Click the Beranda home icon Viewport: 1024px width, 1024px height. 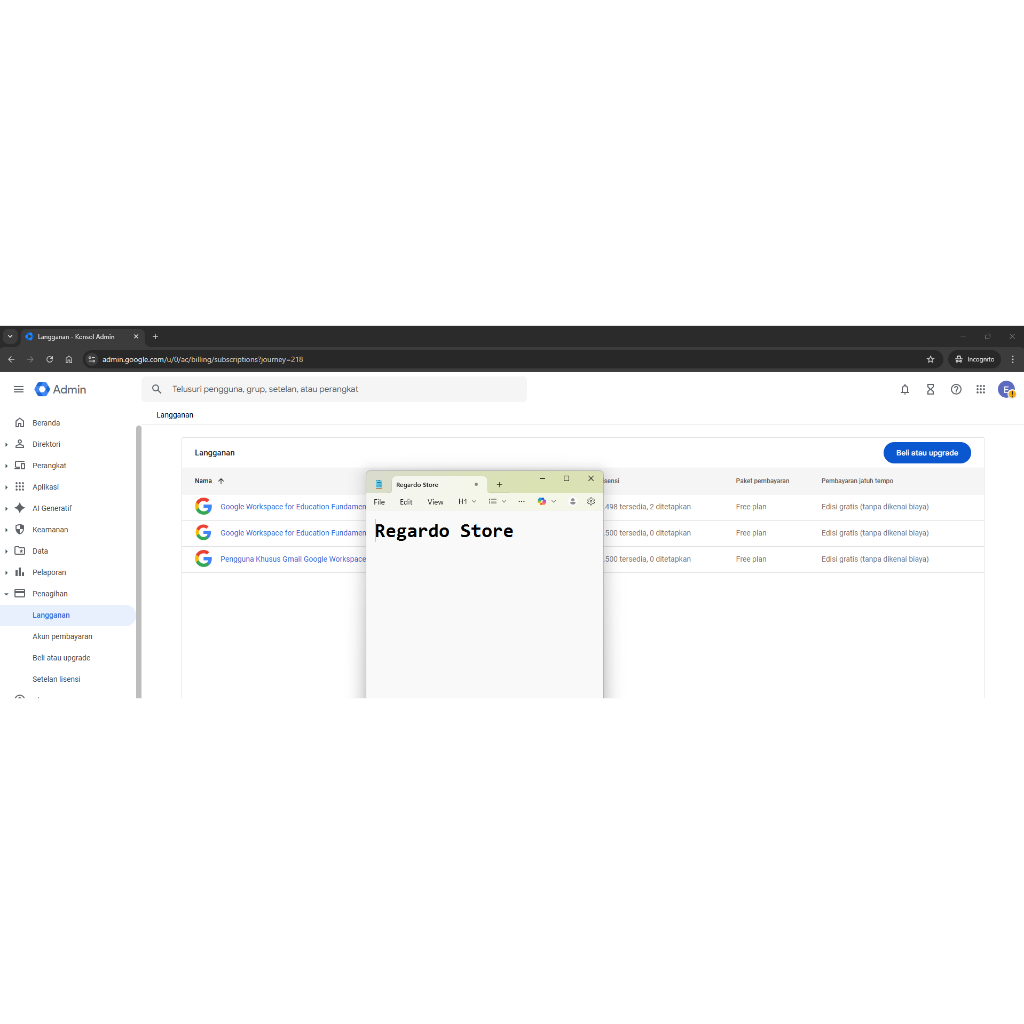tap(19, 422)
